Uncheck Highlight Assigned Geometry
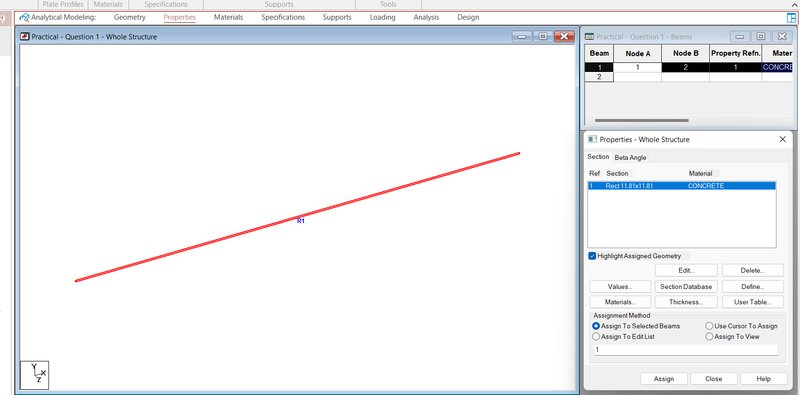The image size is (800, 395). click(592, 256)
